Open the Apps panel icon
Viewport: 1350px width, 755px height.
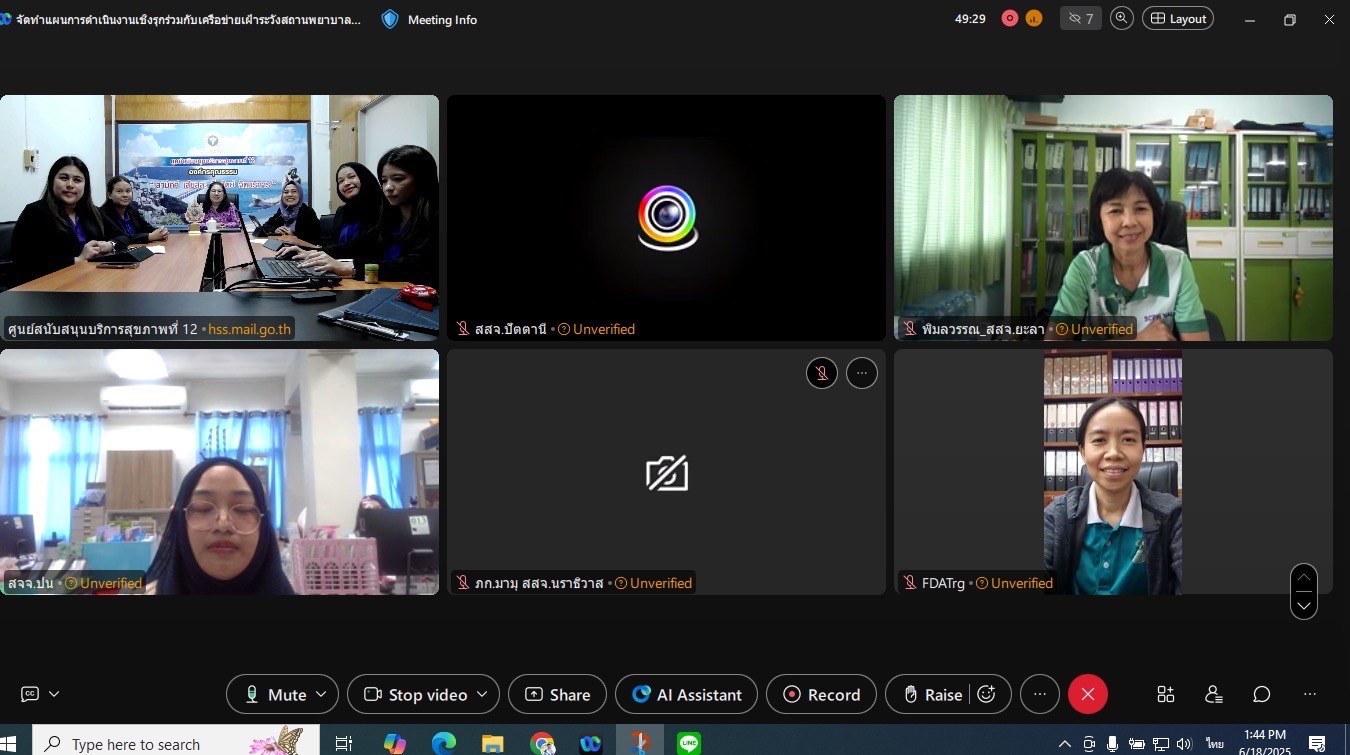(1165, 694)
